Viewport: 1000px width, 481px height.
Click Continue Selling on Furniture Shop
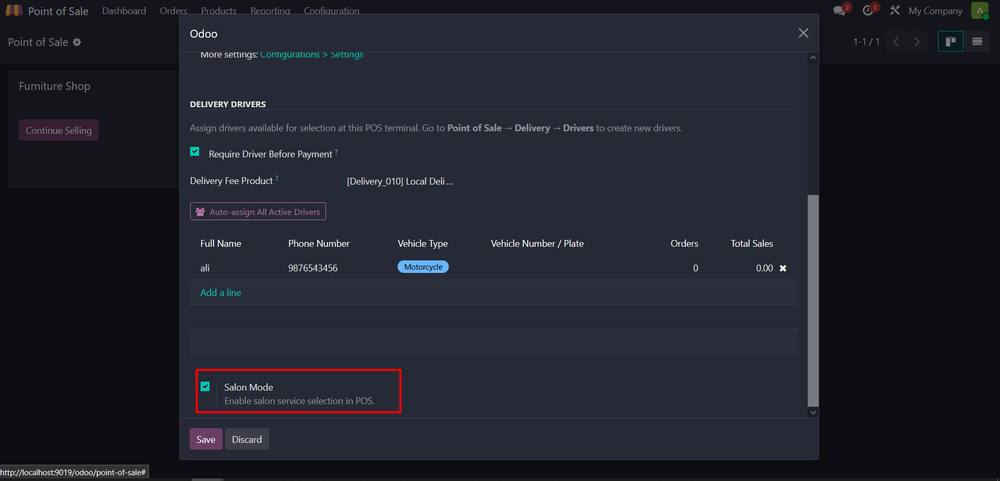59,131
